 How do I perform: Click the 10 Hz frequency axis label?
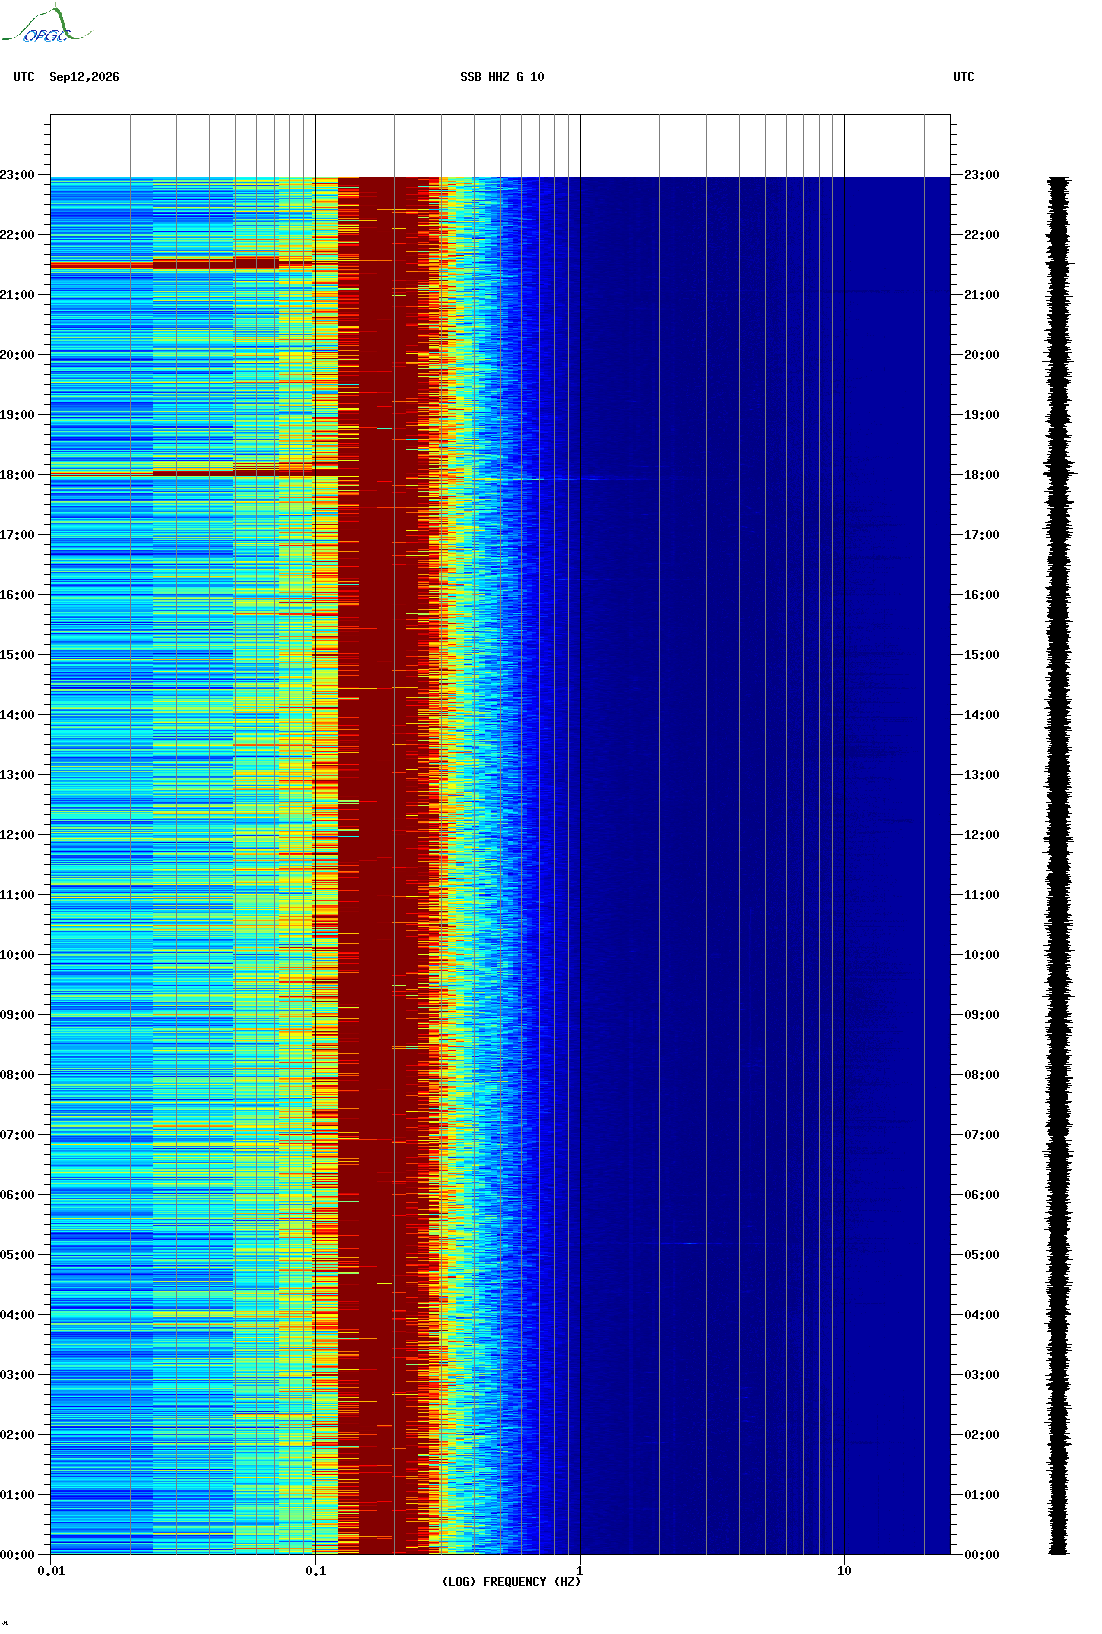click(844, 1571)
